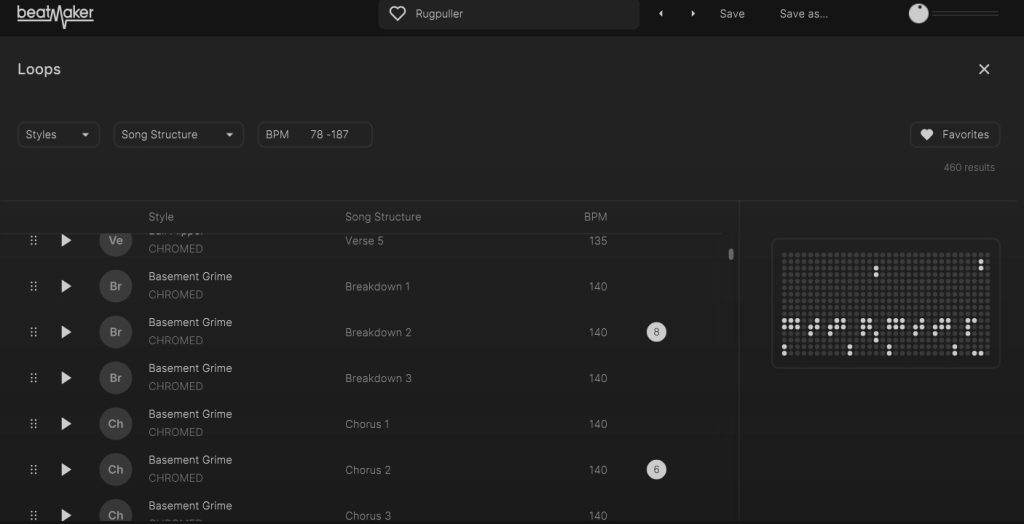The width and height of the screenshot is (1024, 524).
Task: Open the Rugpuller preset selector
Action: (508, 14)
